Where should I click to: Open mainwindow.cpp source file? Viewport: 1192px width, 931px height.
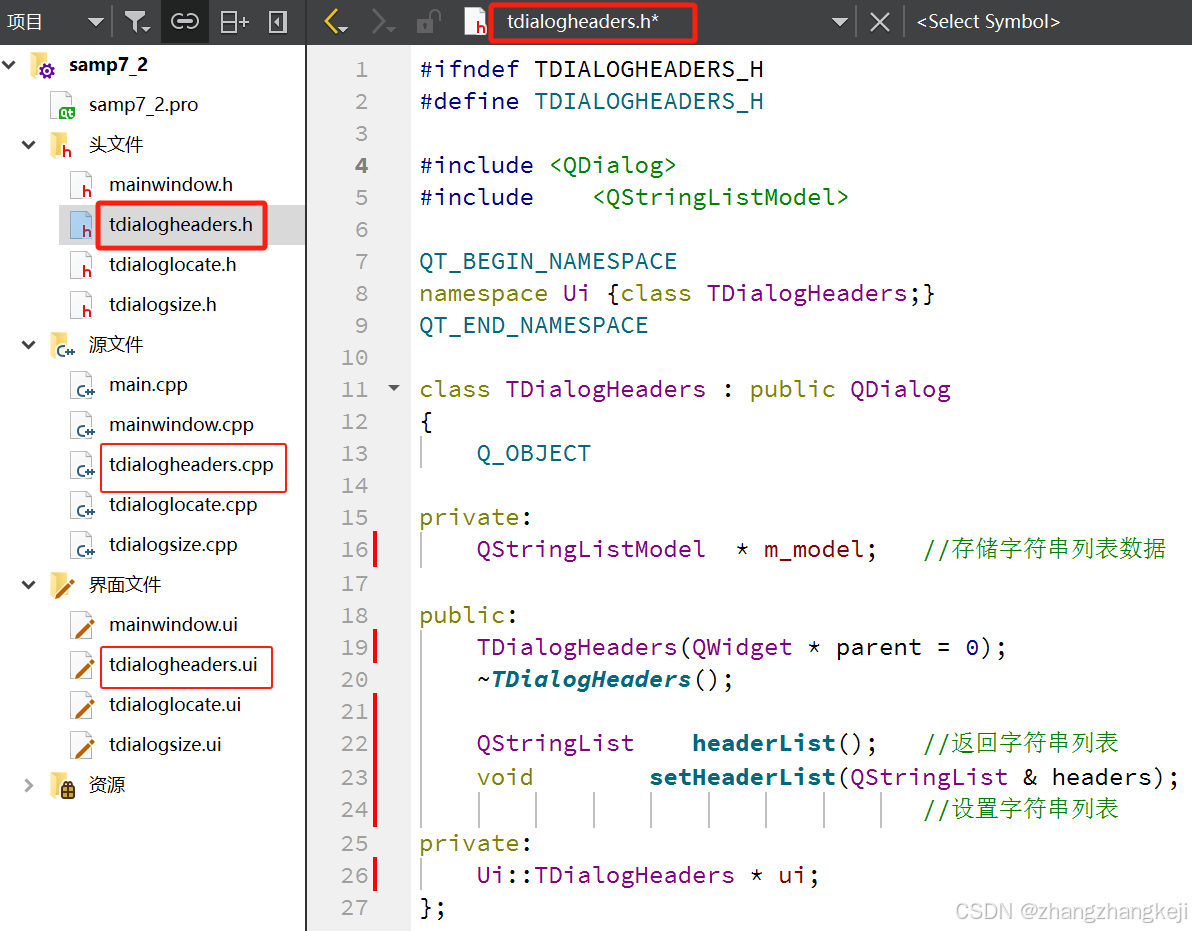click(x=181, y=425)
